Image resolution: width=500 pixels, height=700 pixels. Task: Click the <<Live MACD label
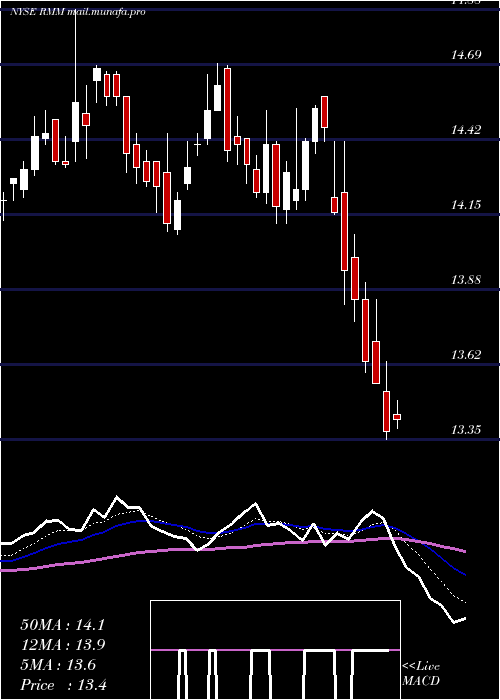tap(421, 674)
